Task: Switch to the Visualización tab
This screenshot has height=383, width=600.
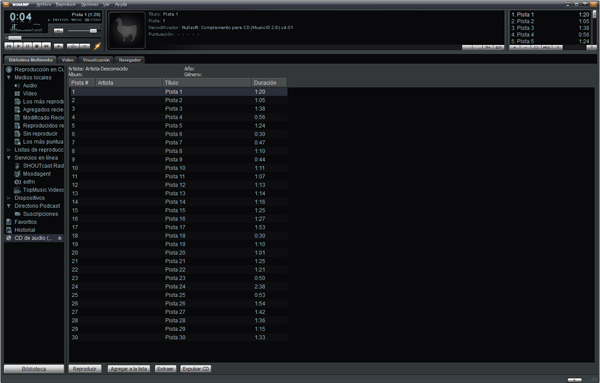Action: (96, 60)
